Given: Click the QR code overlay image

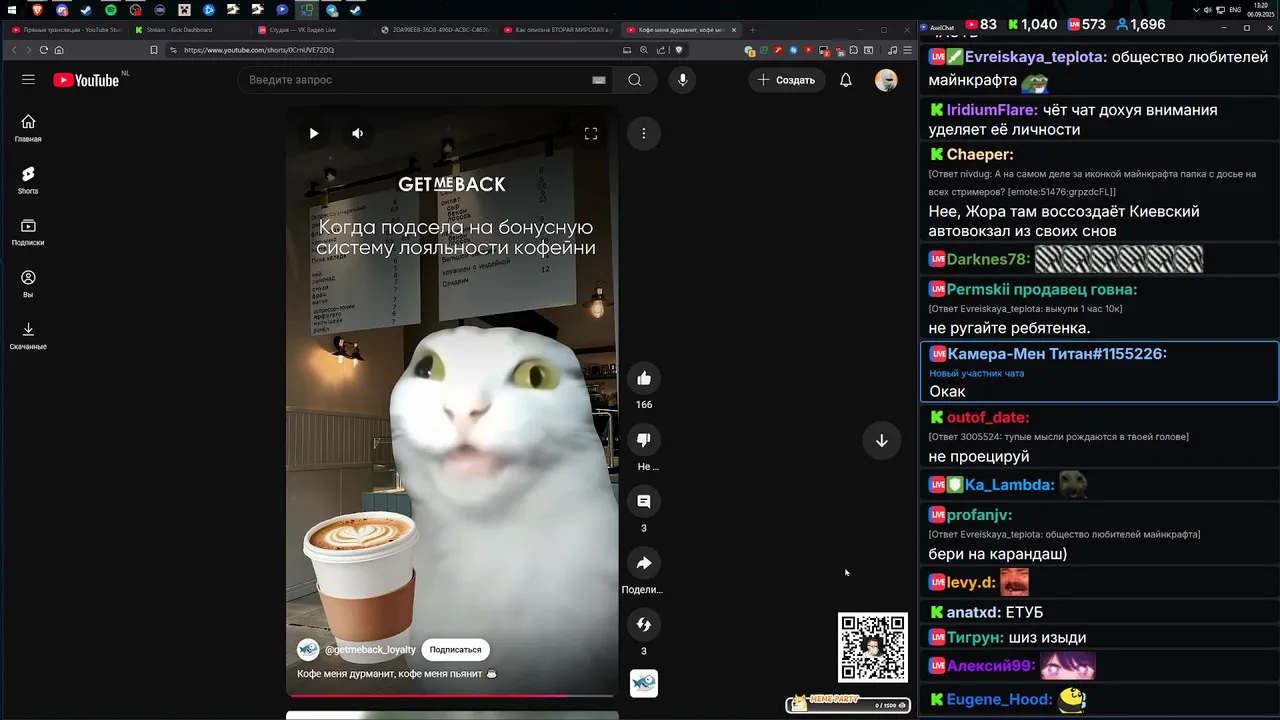Looking at the screenshot, I should 873,647.
